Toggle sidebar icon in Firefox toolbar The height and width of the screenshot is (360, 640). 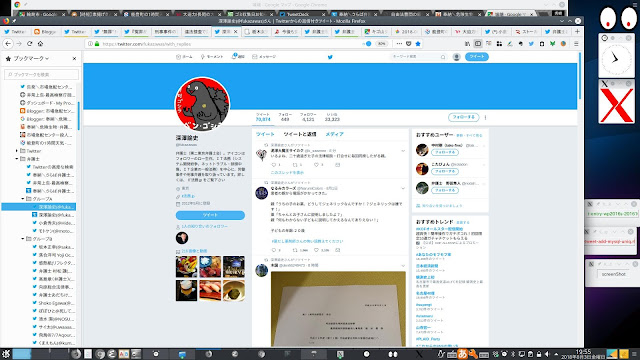click(478, 44)
